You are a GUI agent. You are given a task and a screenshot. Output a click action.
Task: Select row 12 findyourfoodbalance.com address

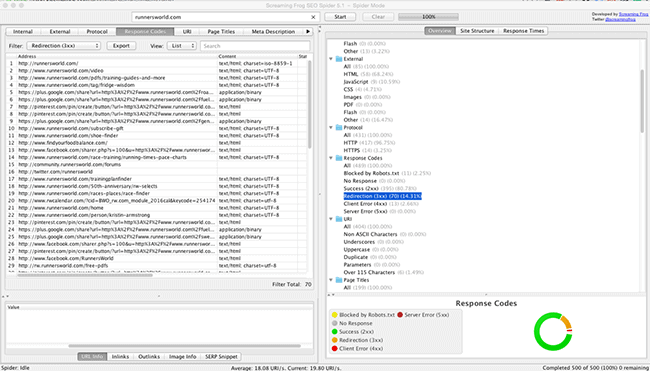pyautogui.click(x=63, y=143)
